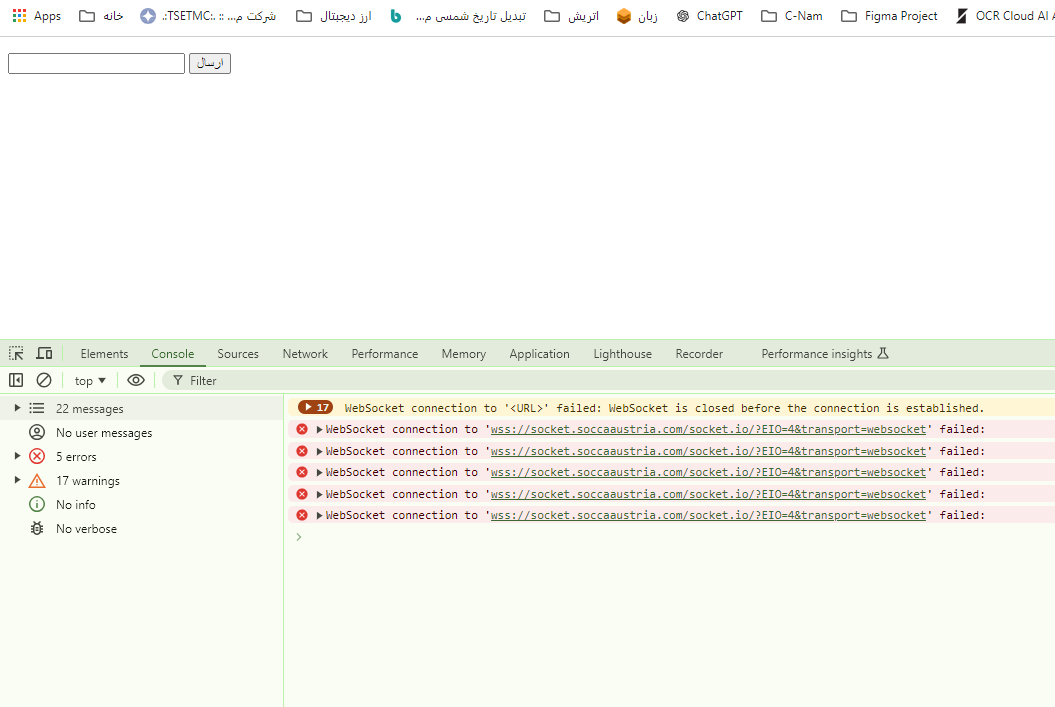The height and width of the screenshot is (707, 1055).
Task: Switch to the Console tab
Action: 172,354
